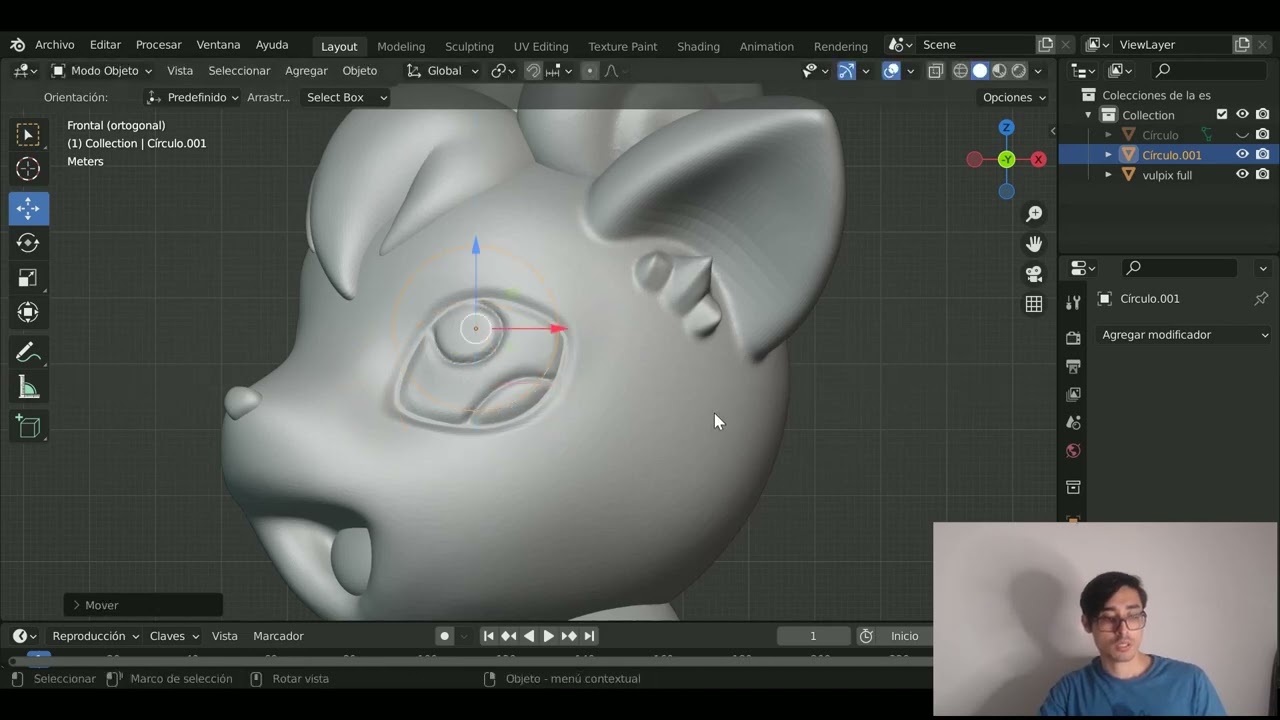Select the Cursor tool
1280x720 pixels.
point(28,169)
